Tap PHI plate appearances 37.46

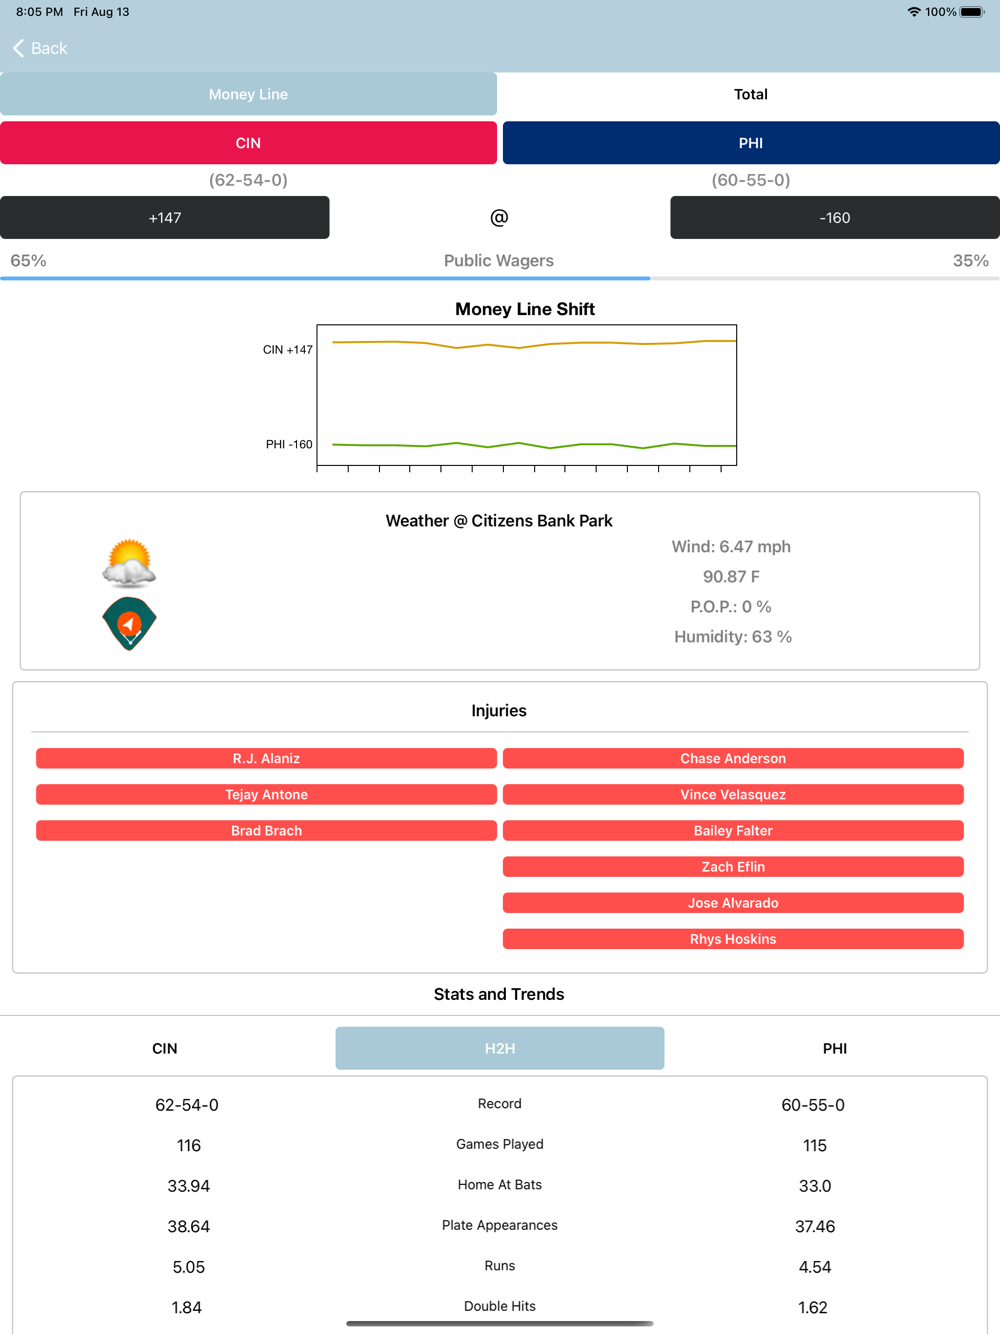(815, 1226)
